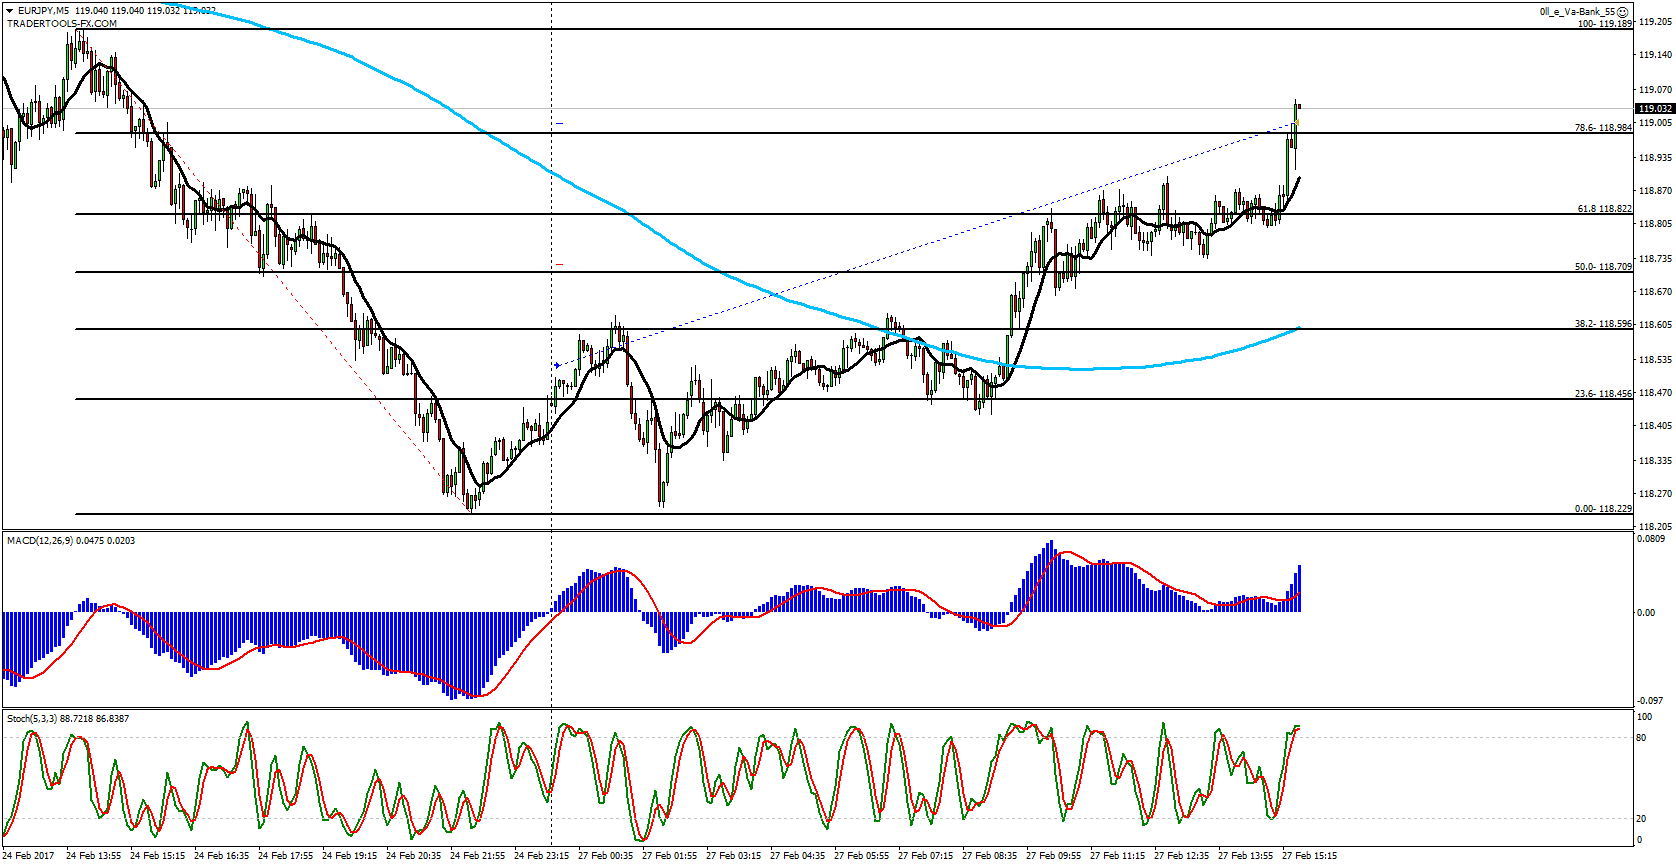Click the 24 Feb 2017 time axis label

28,855
